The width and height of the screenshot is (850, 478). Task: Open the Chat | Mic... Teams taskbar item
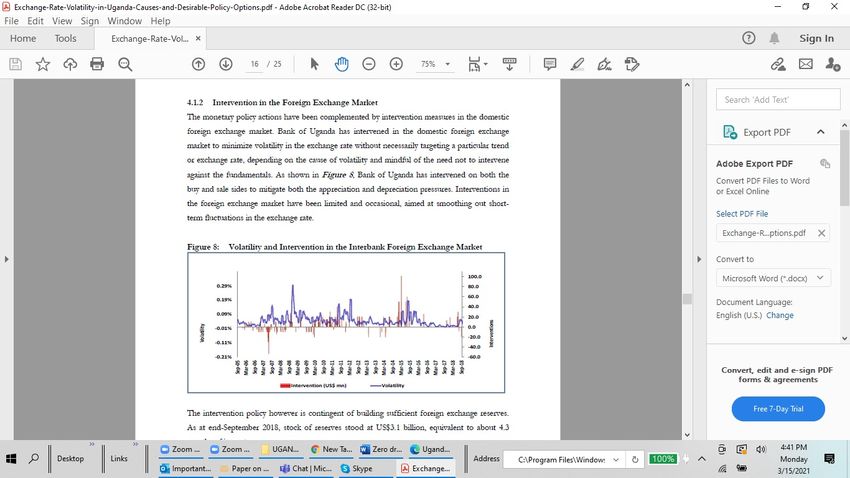pos(305,468)
